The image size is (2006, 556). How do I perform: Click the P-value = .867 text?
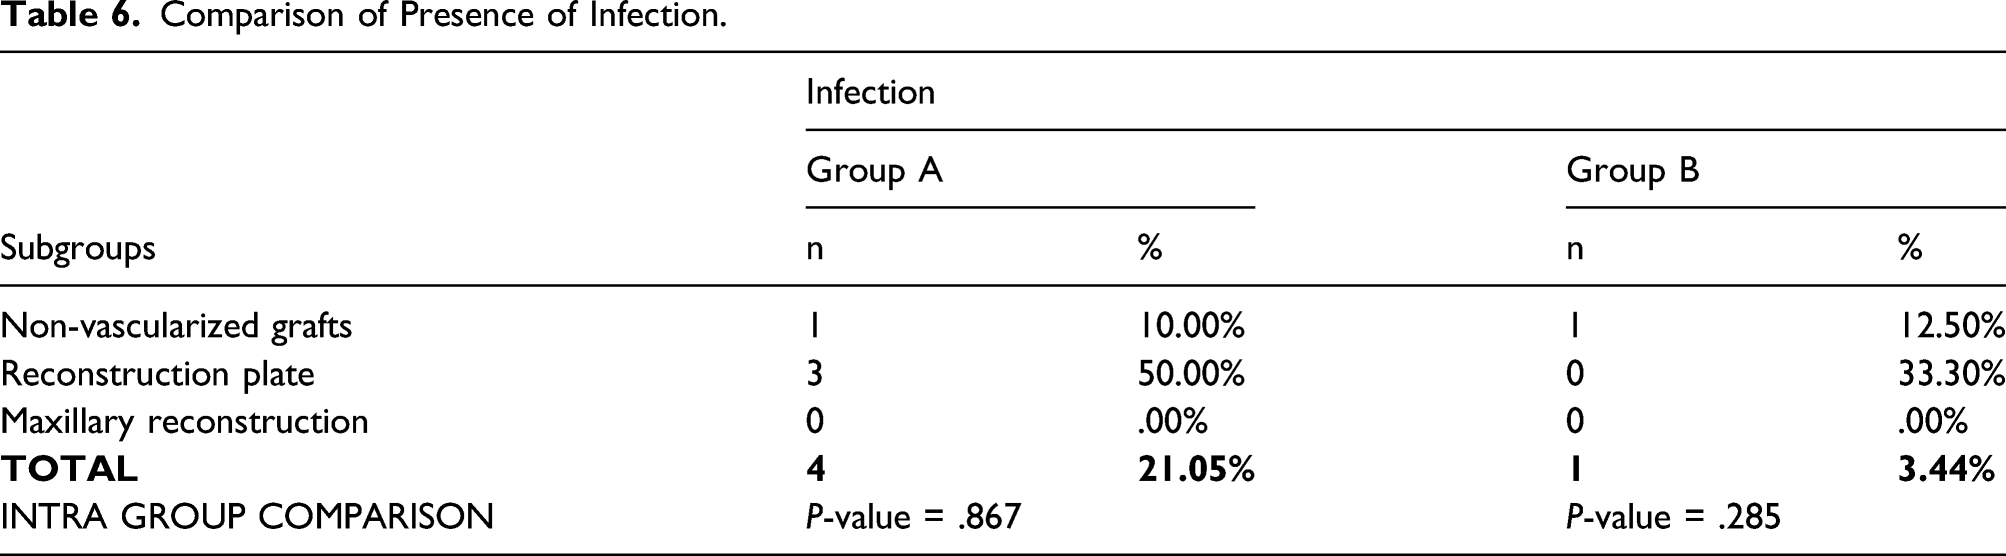click(x=914, y=516)
